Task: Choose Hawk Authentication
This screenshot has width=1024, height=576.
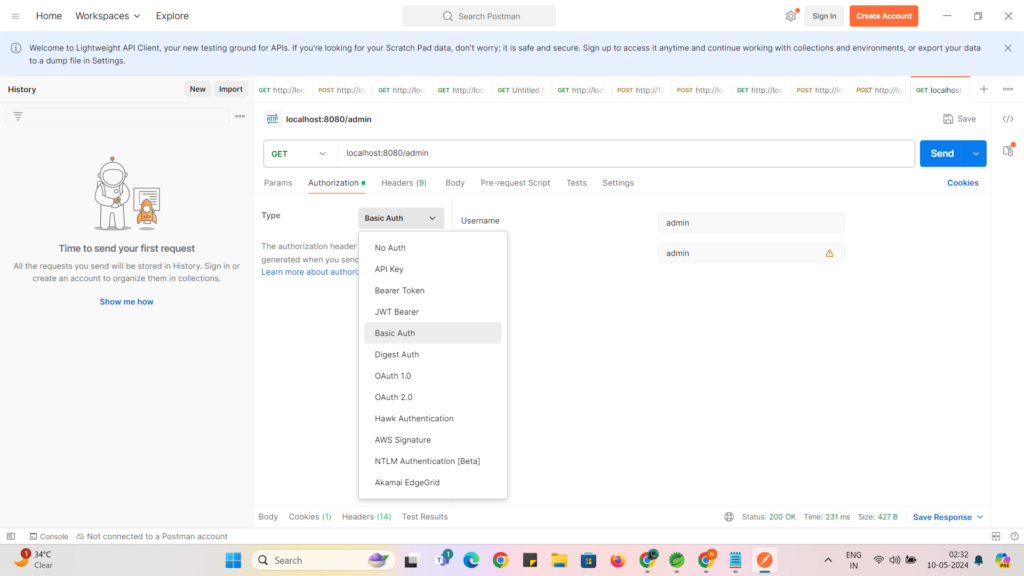Action: (x=432, y=419)
